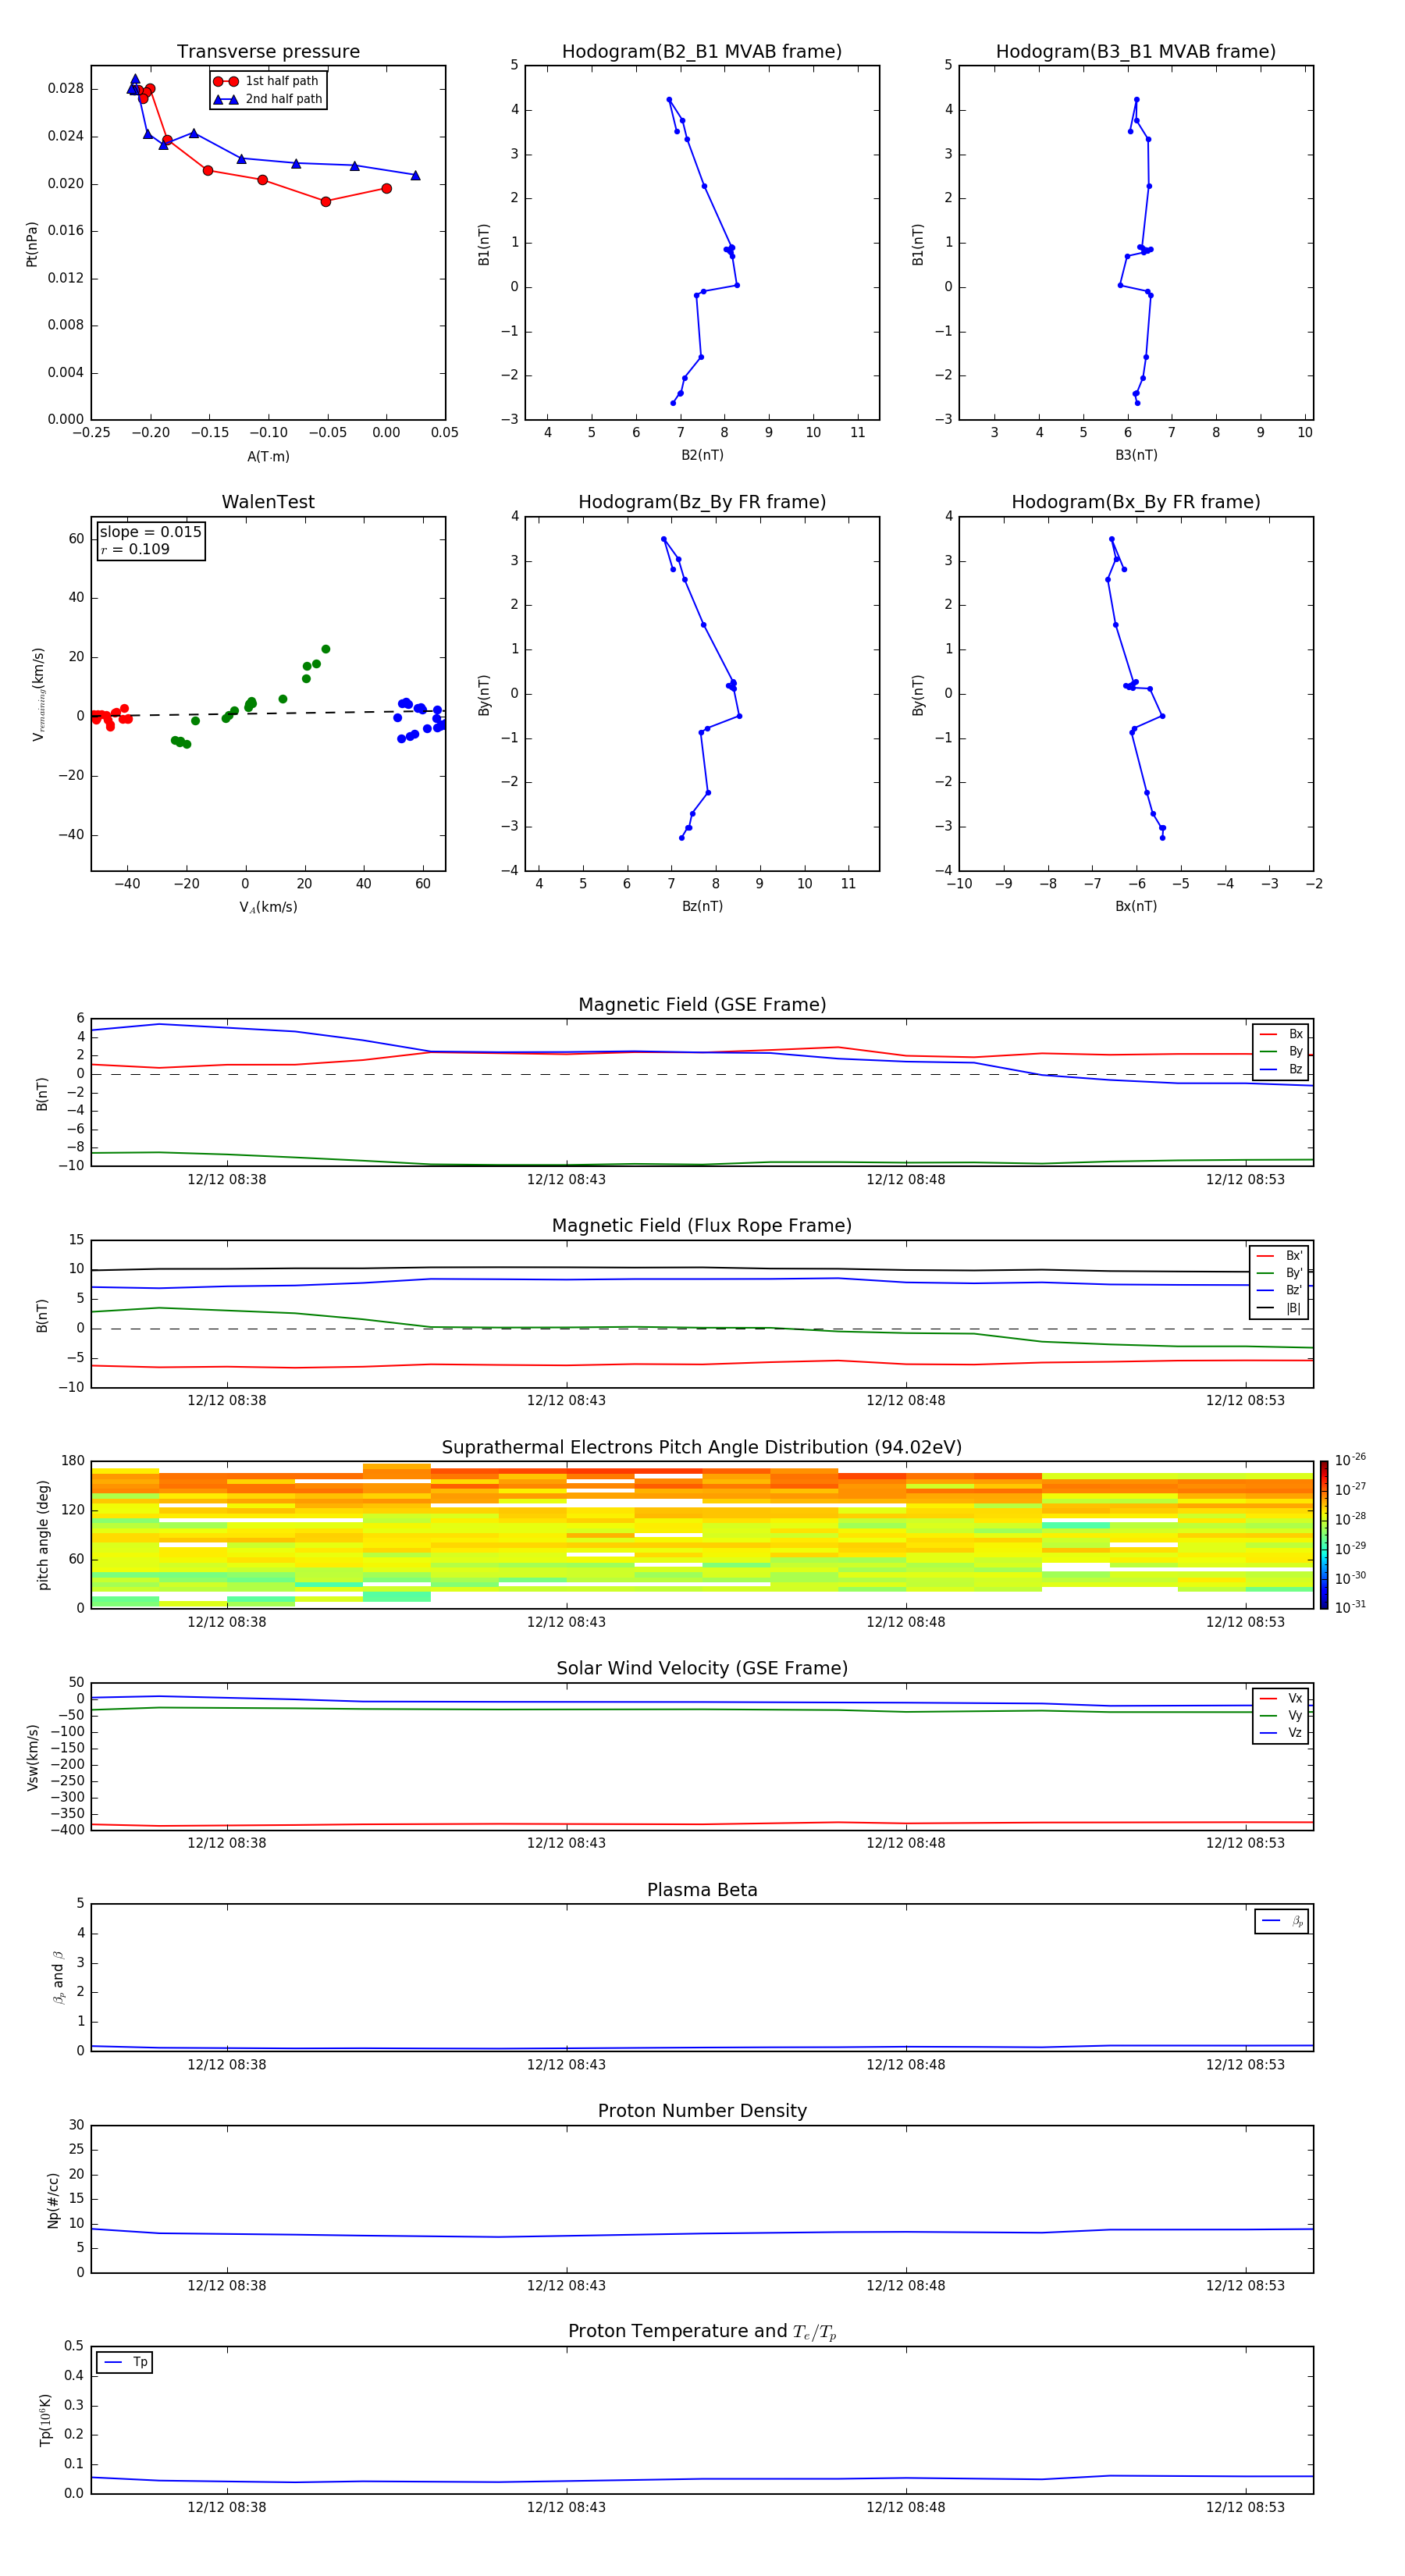This screenshot has width=1405, height=2576.
Task: Click the 'Vsw(km/s)' y-axis label
Action: (x=33, y=1756)
